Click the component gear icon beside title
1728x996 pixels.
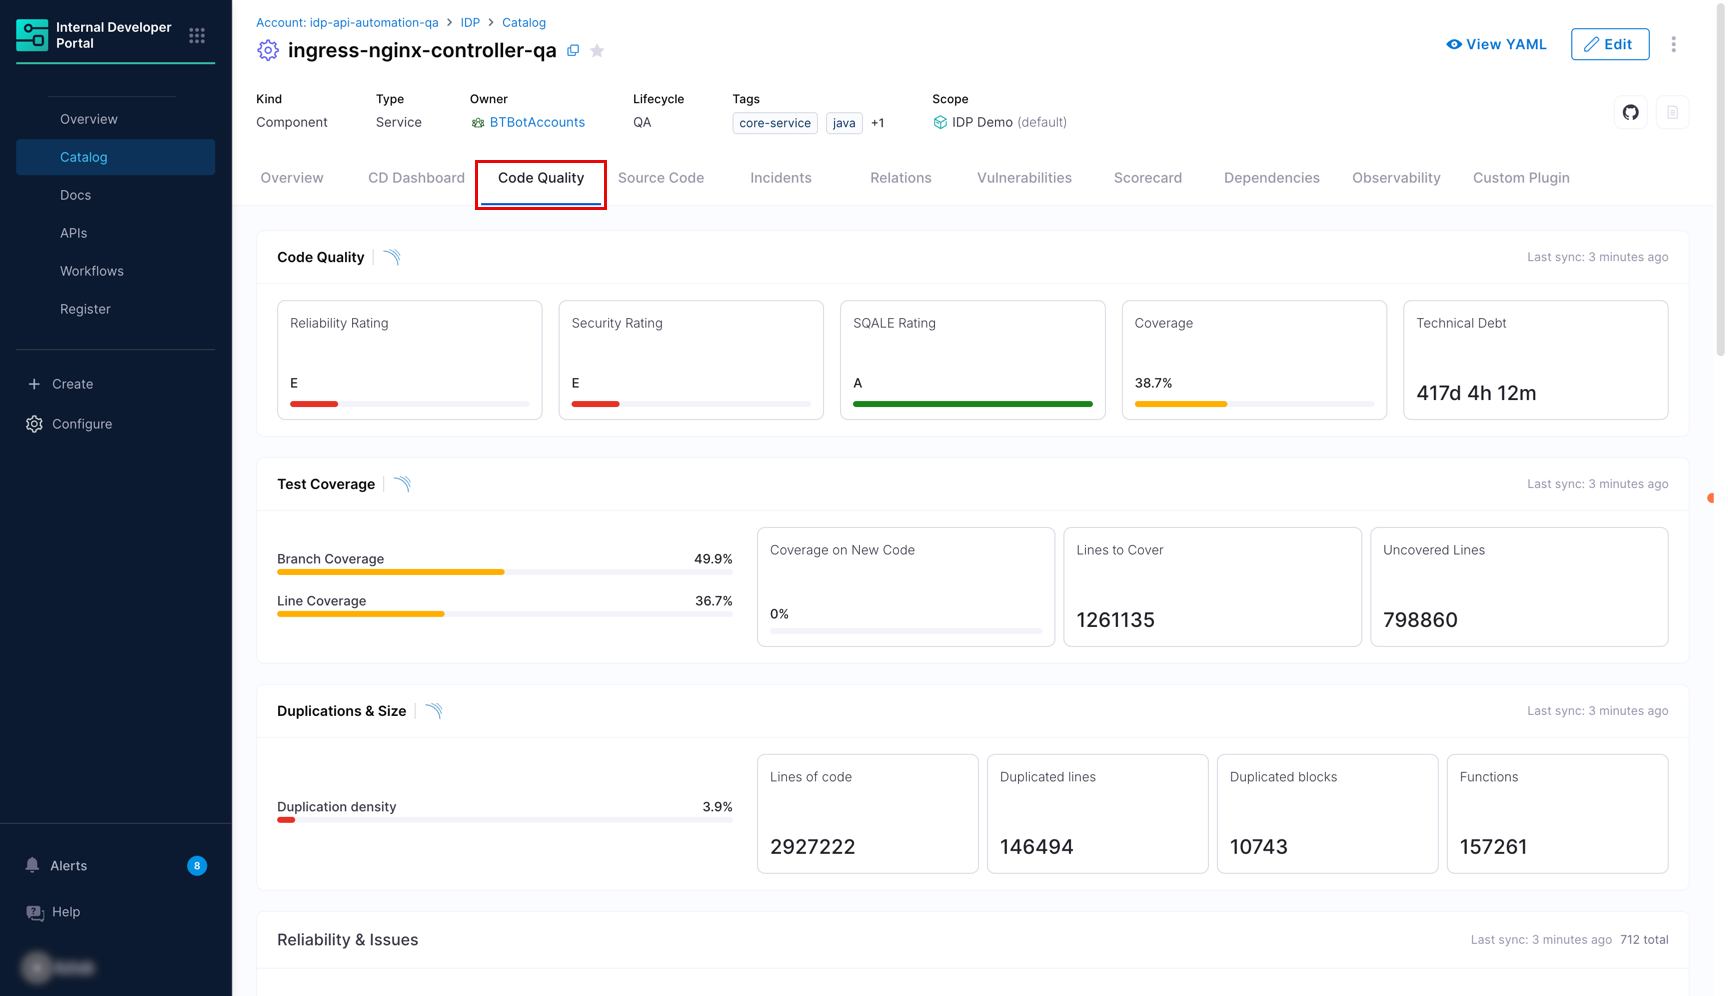point(267,50)
